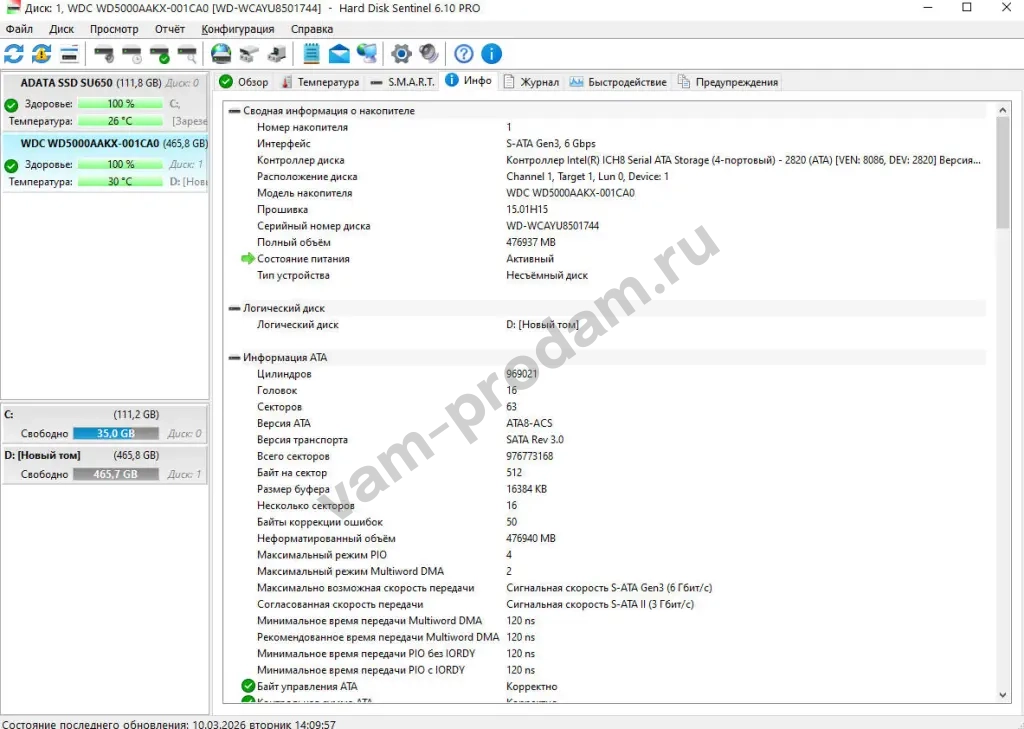Click the blue envelope e-mail icon
1024x729 pixels.
(338, 54)
